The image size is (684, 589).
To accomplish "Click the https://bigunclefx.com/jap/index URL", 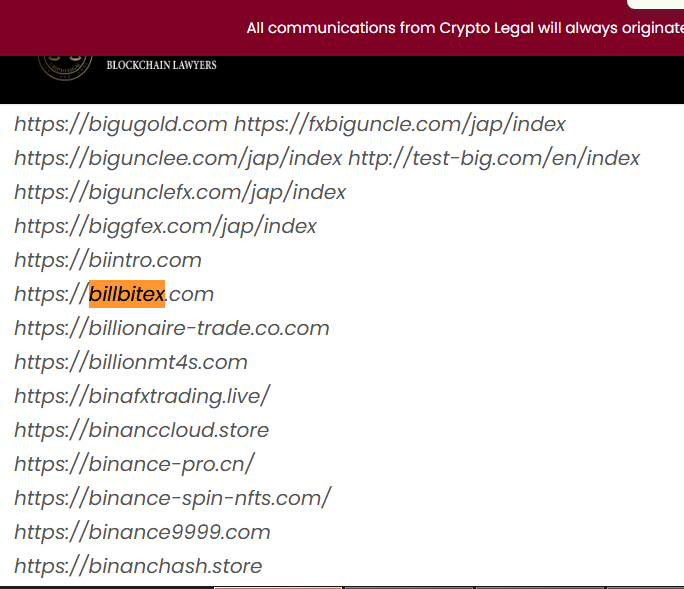I will (180, 192).
